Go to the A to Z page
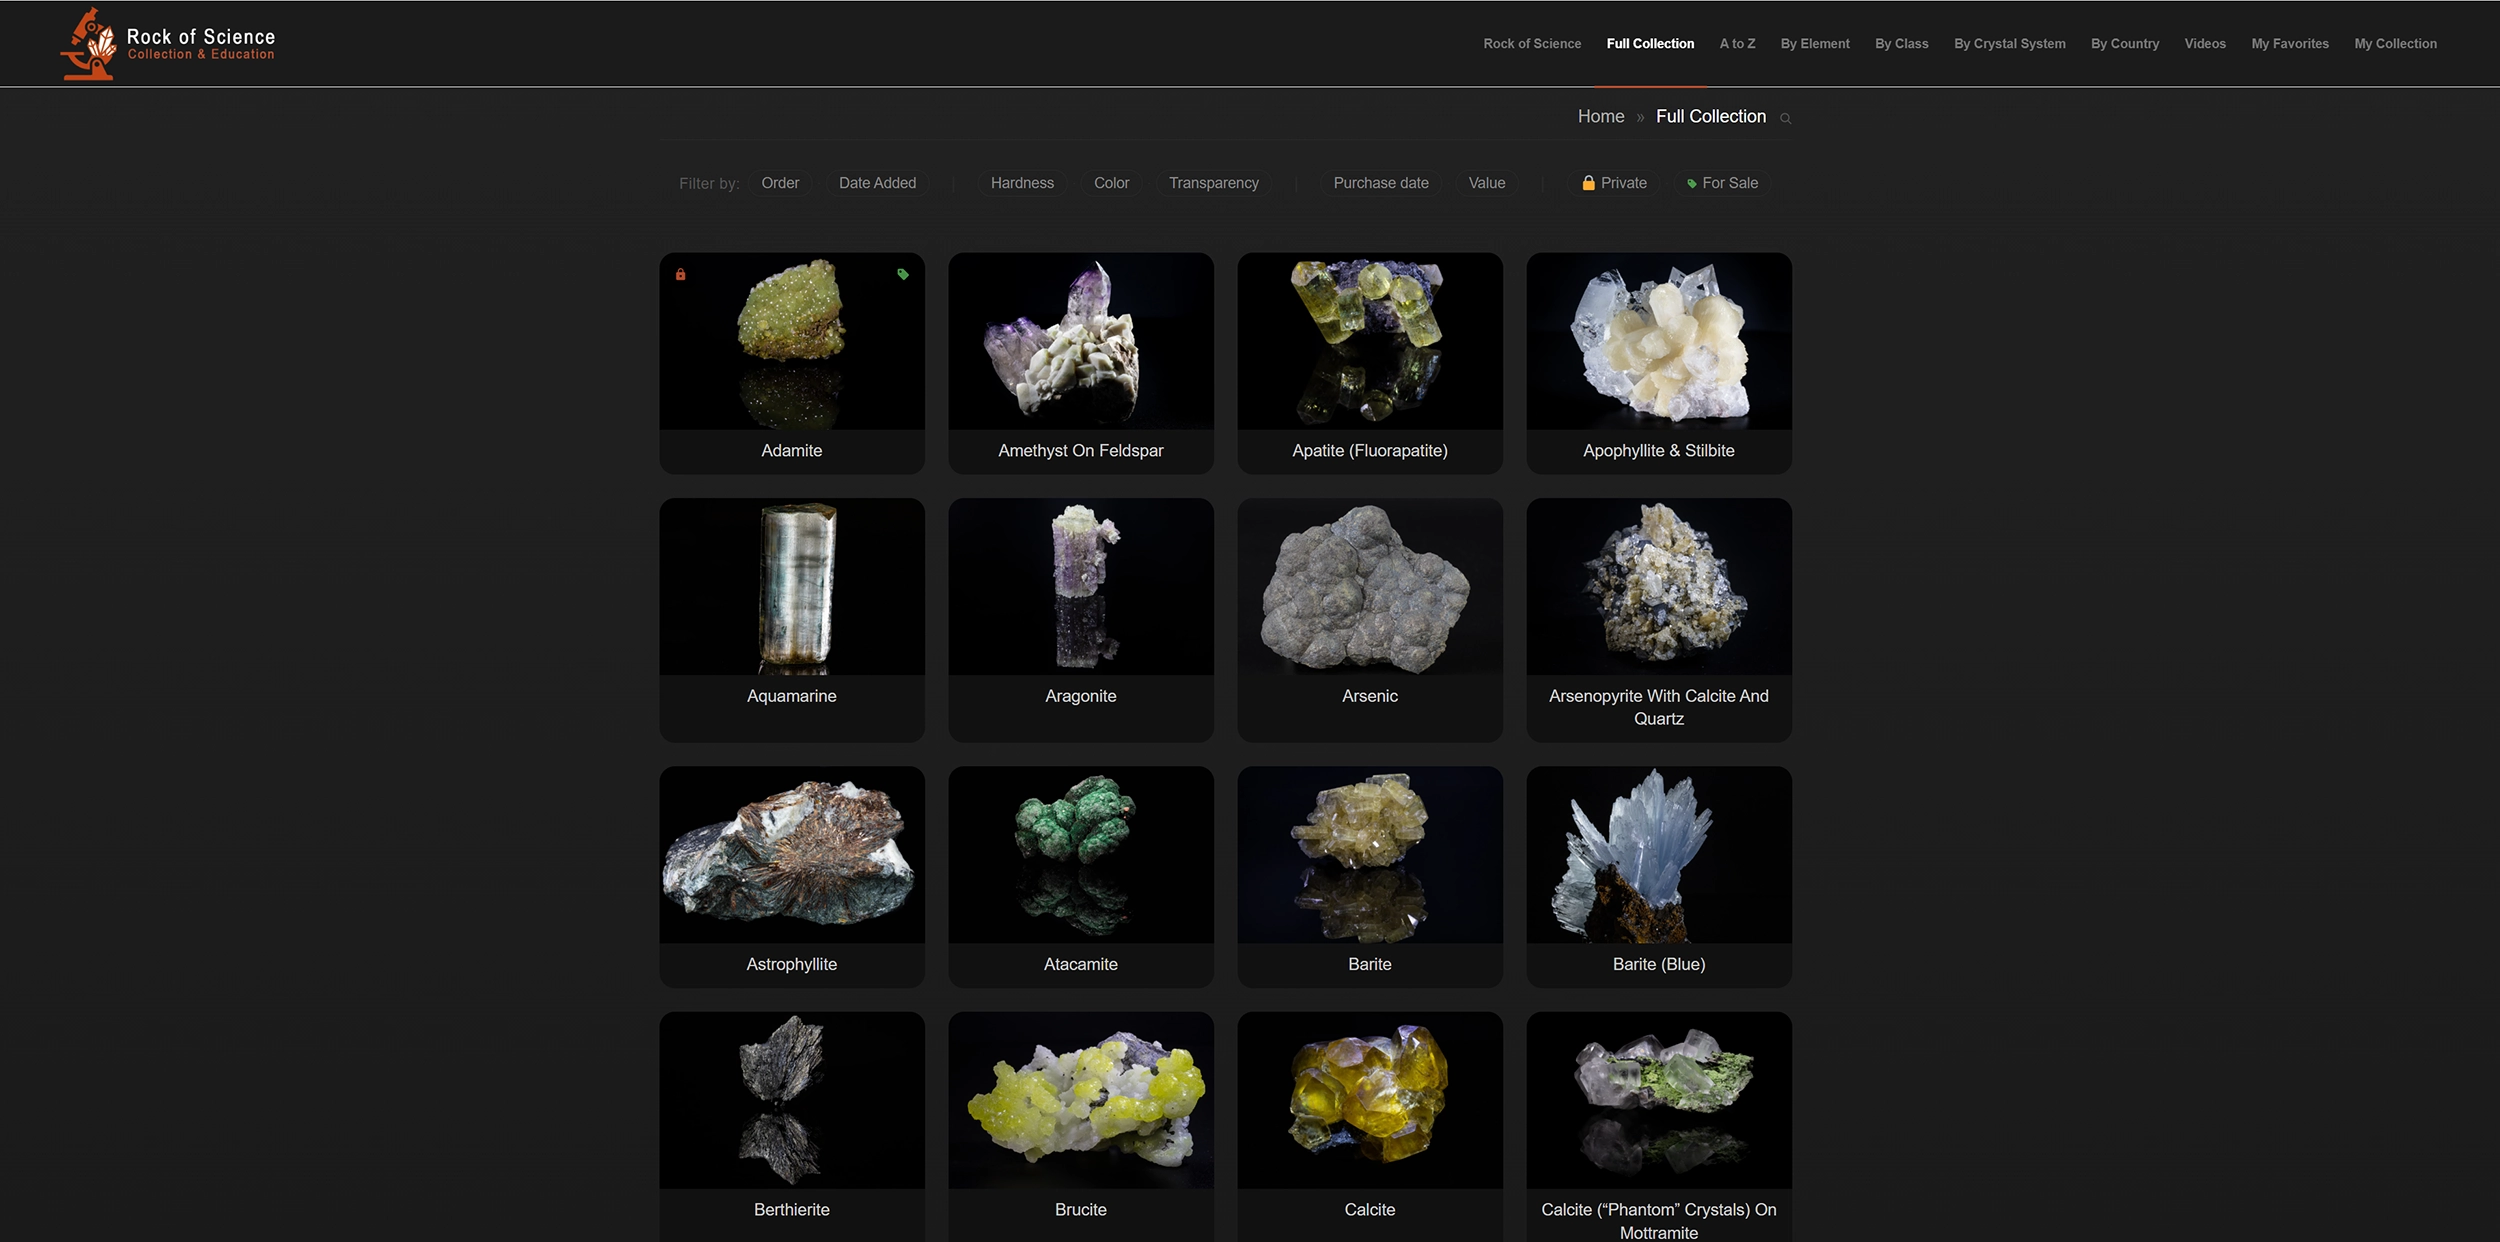 (1737, 44)
